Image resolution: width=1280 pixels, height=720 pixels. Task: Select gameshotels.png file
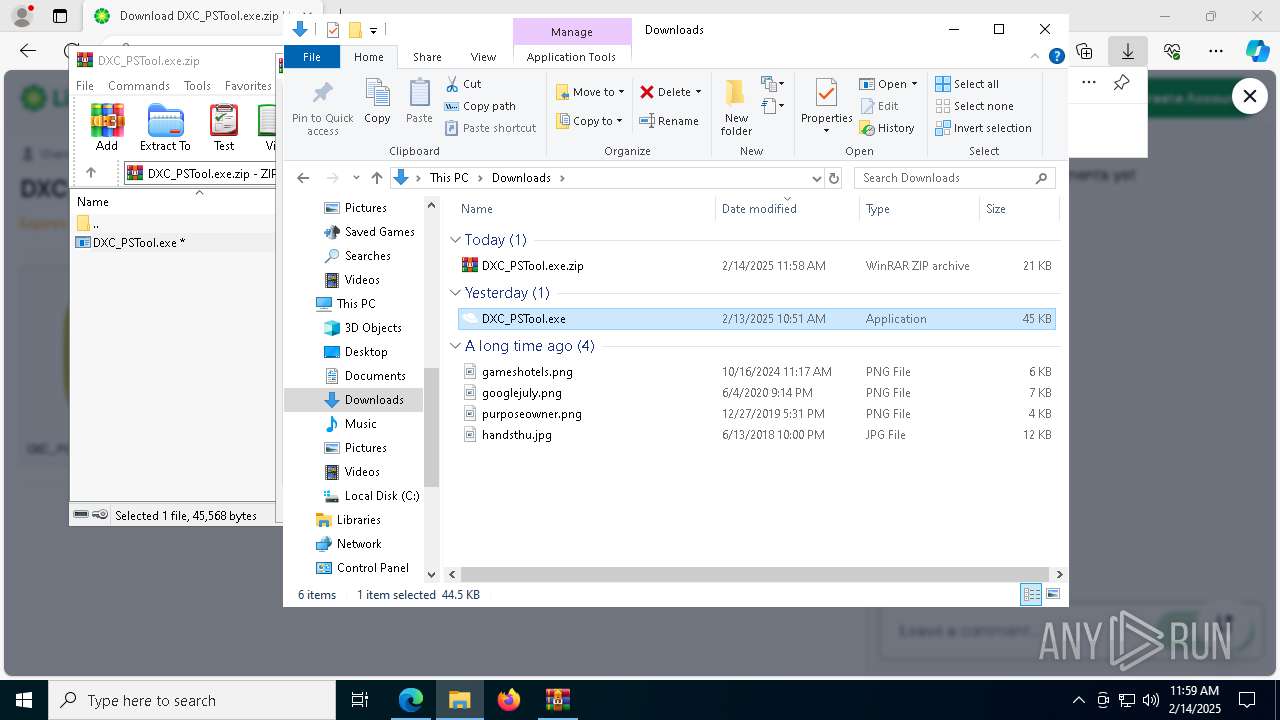pyautogui.click(x=756, y=372)
